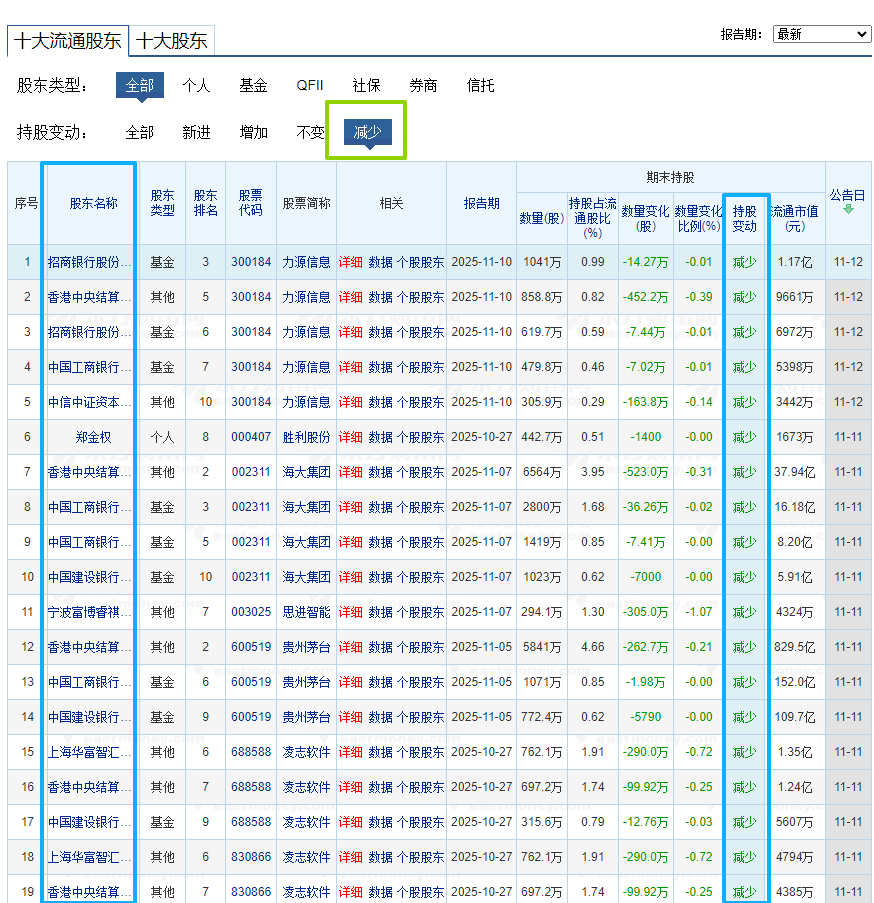This screenshot has width=874, height=903.
Task: Open the 报告期 dropdown showing 最新
Action: pyautogui.click(x=822, y=35)
